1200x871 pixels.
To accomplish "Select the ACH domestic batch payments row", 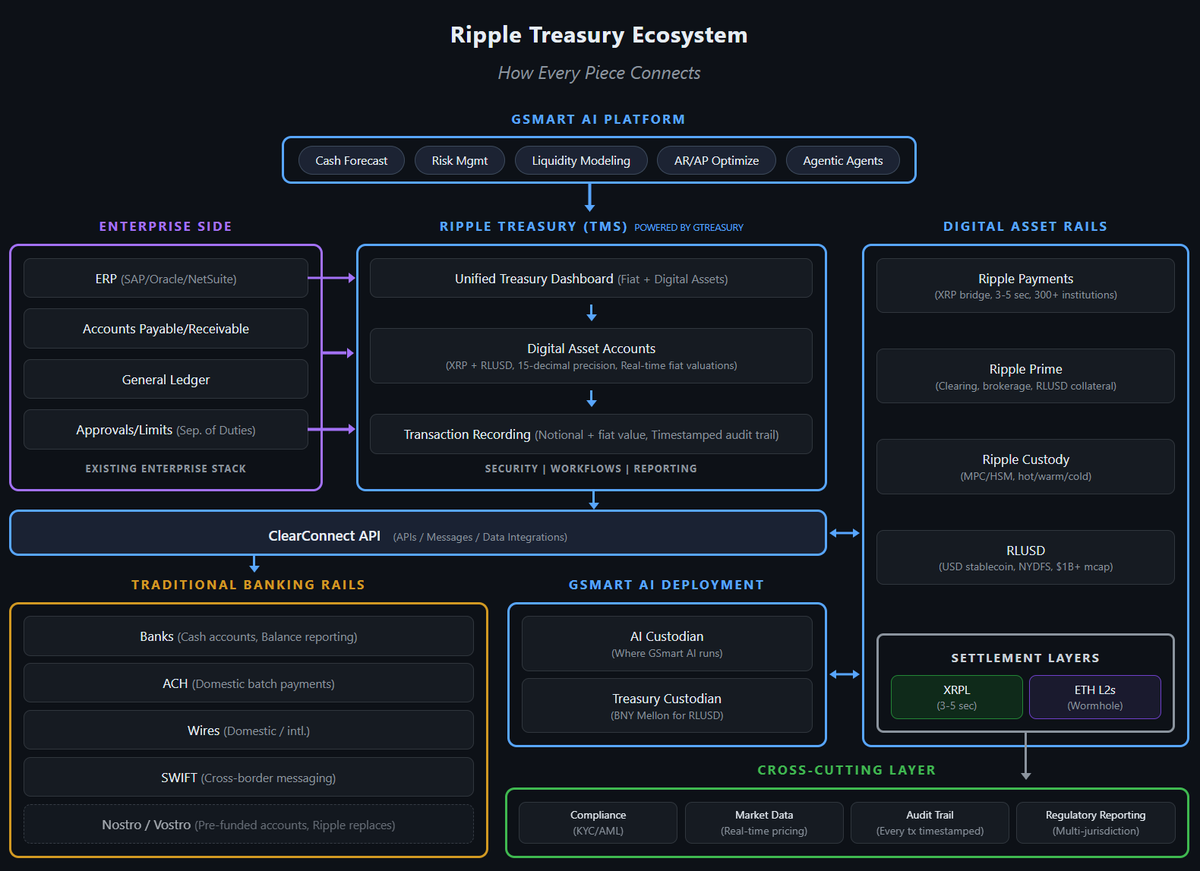I will point(248,683).
